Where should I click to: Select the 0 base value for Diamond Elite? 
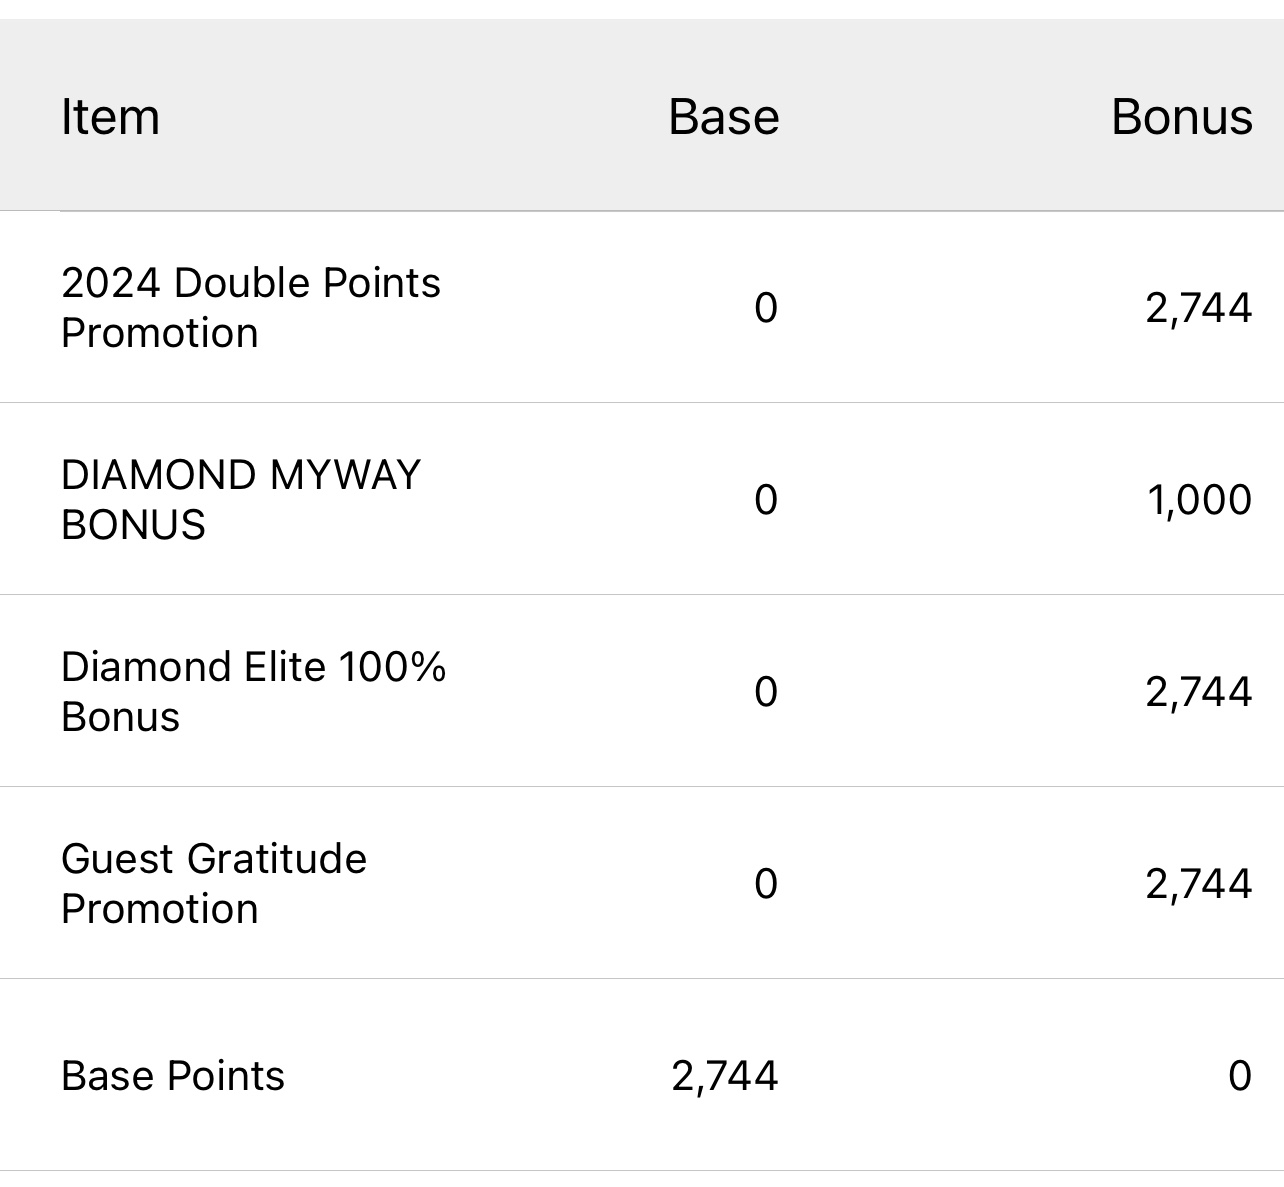tap(766, 691)
